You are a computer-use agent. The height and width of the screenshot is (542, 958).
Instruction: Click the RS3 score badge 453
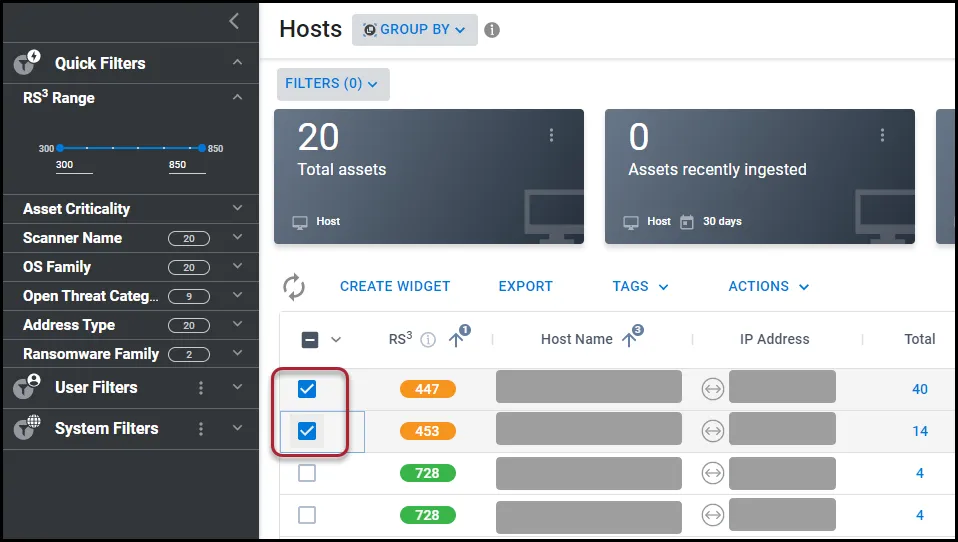click(428, 431)
